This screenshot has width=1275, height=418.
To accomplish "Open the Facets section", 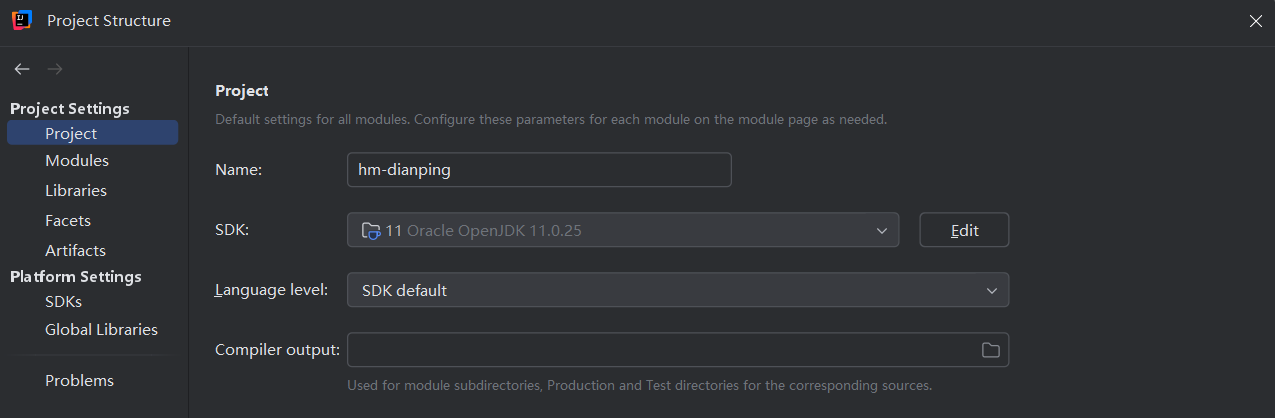I will tap(68, 221).
